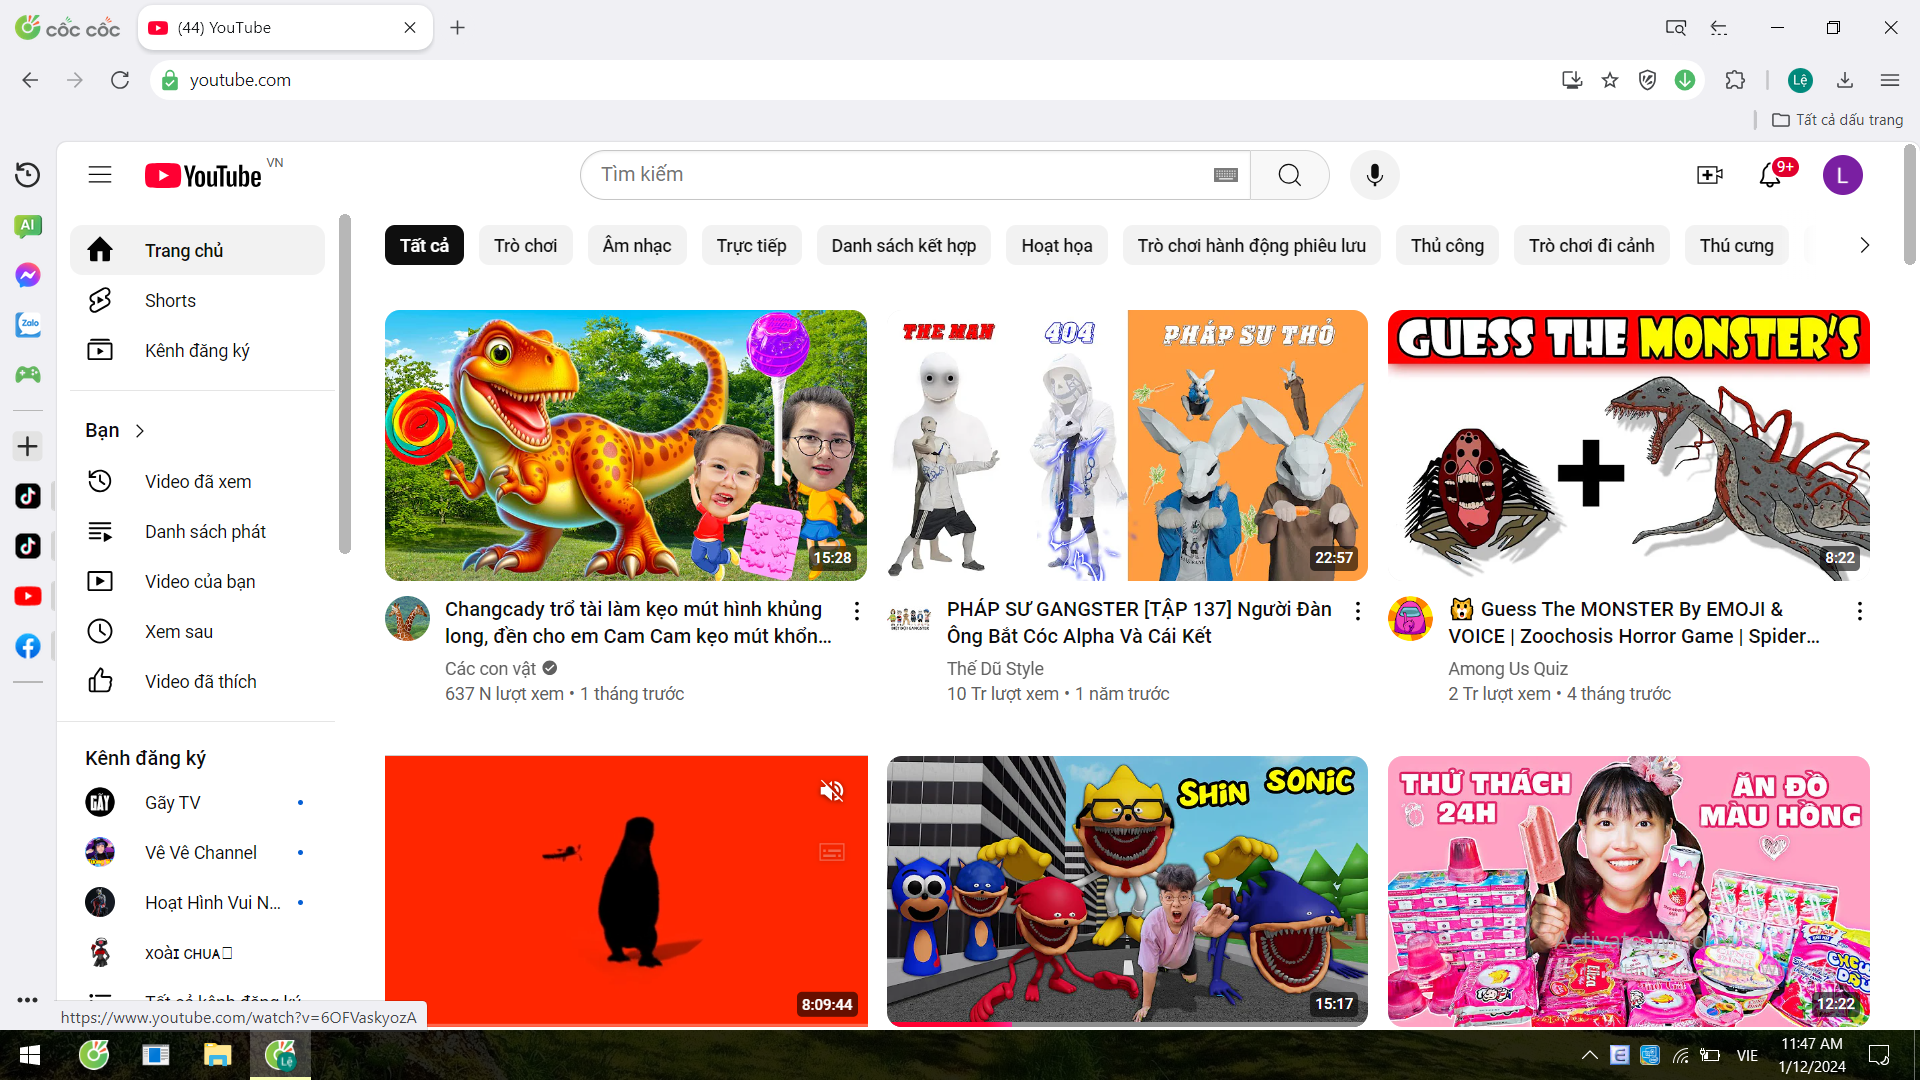The height and width of the screenshot is (1080, 1920).
Task: Open the on-screen keyboard in search box
Action: tap(1226, 175)
